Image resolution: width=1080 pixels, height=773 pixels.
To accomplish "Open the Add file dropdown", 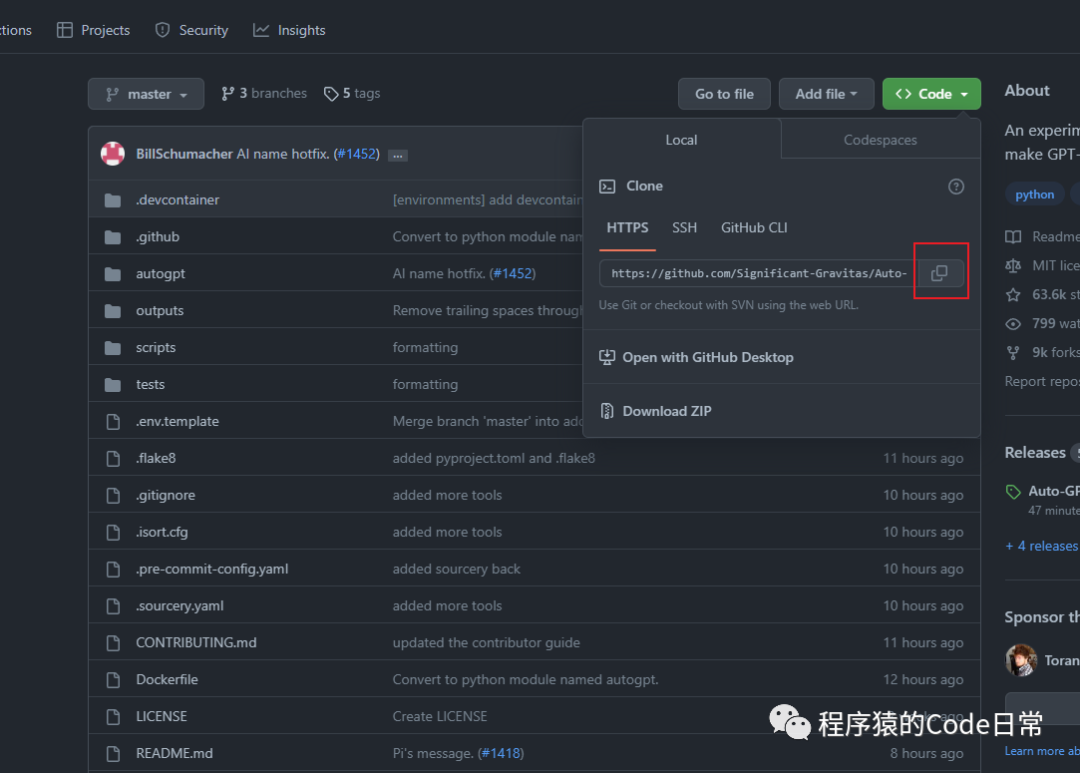I will (x=827, y=94).
